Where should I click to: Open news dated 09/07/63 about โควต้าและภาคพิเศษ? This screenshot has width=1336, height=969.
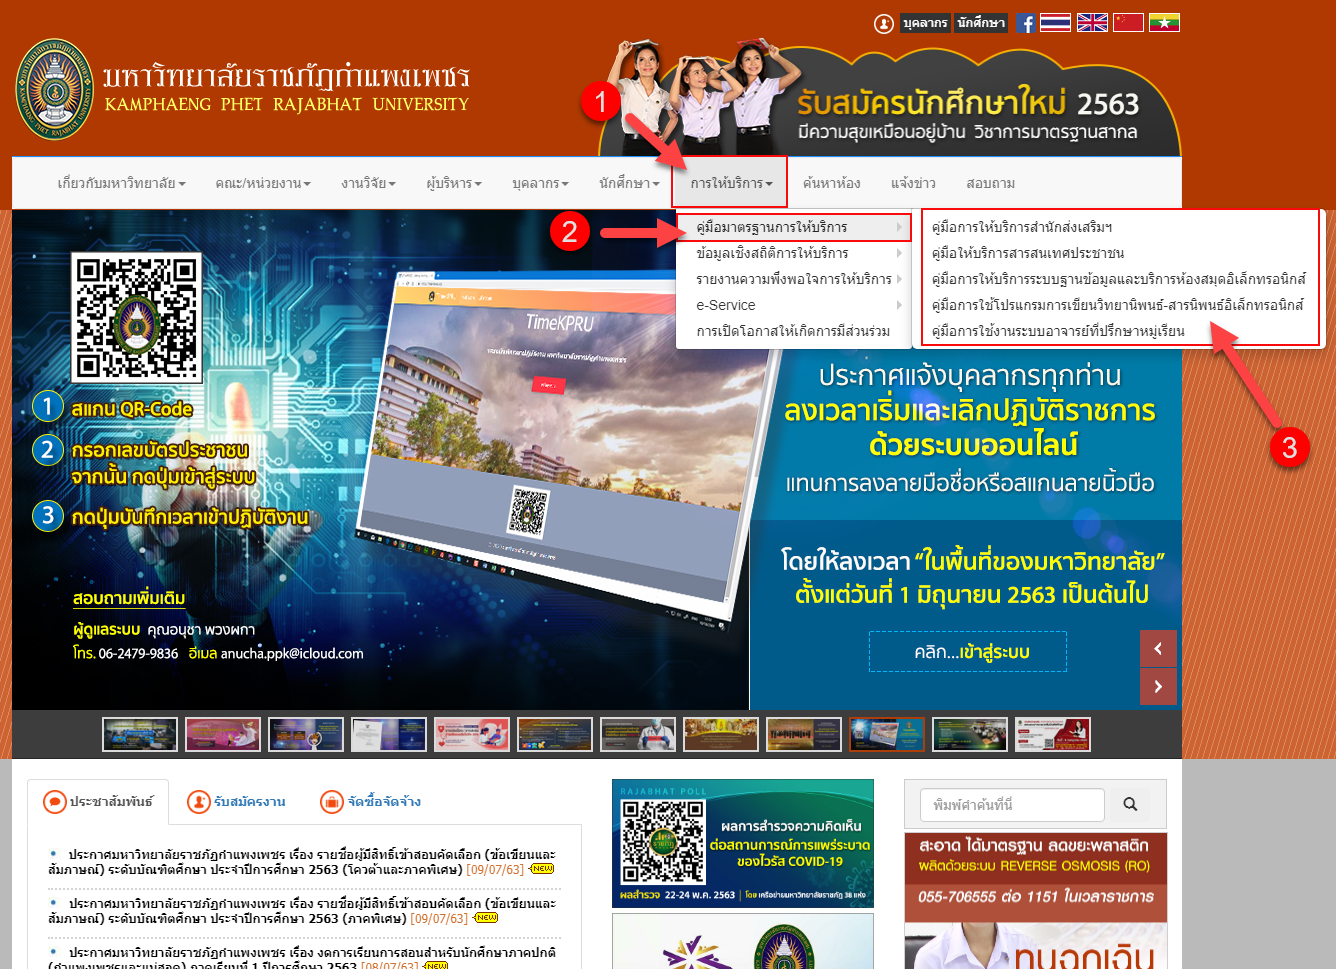click(x=301, y=862)
